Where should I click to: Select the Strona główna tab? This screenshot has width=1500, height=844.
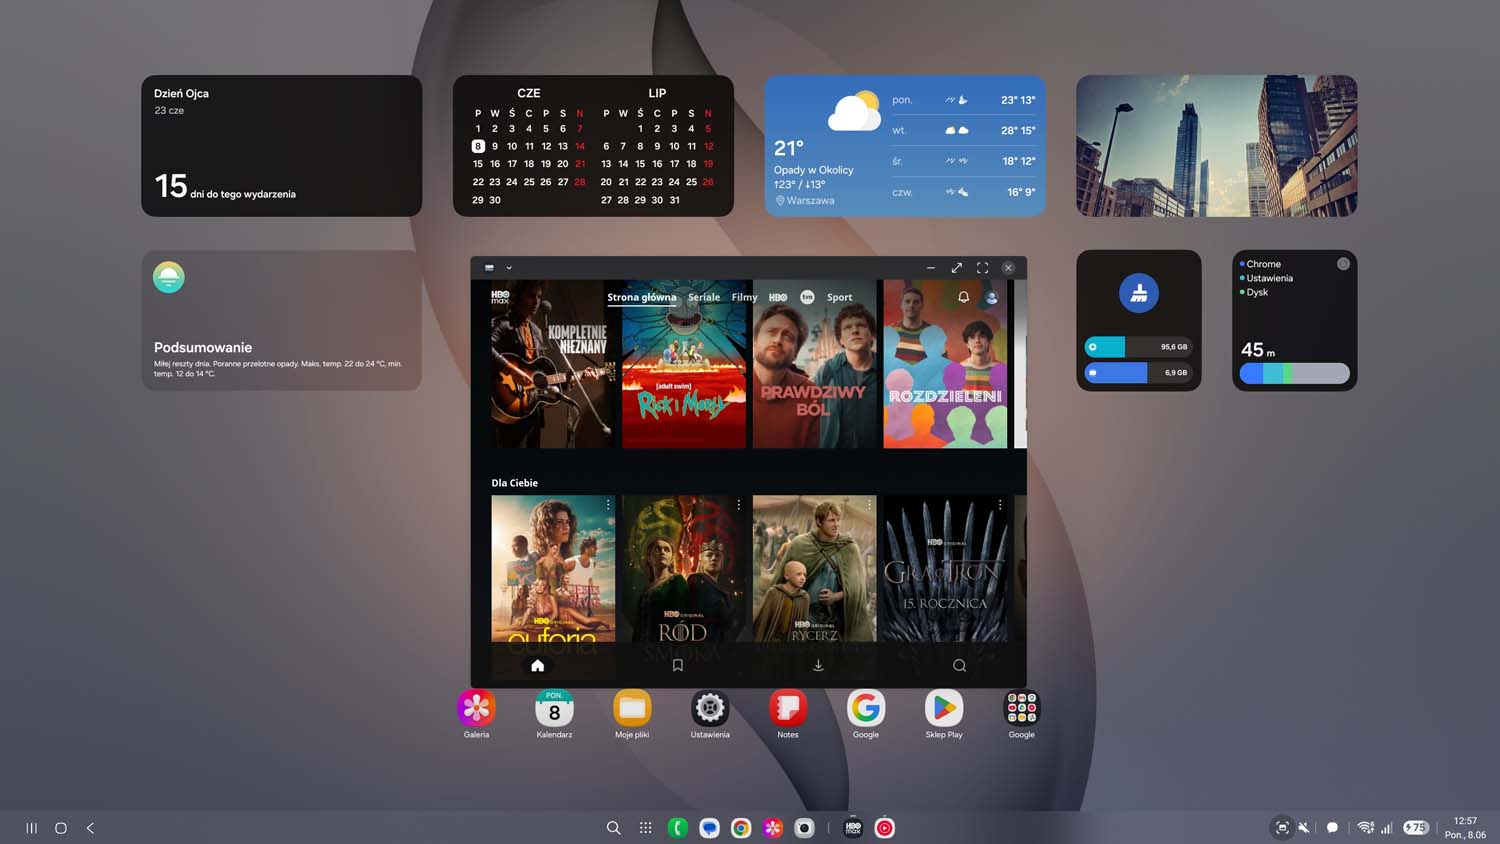[642, 297]
